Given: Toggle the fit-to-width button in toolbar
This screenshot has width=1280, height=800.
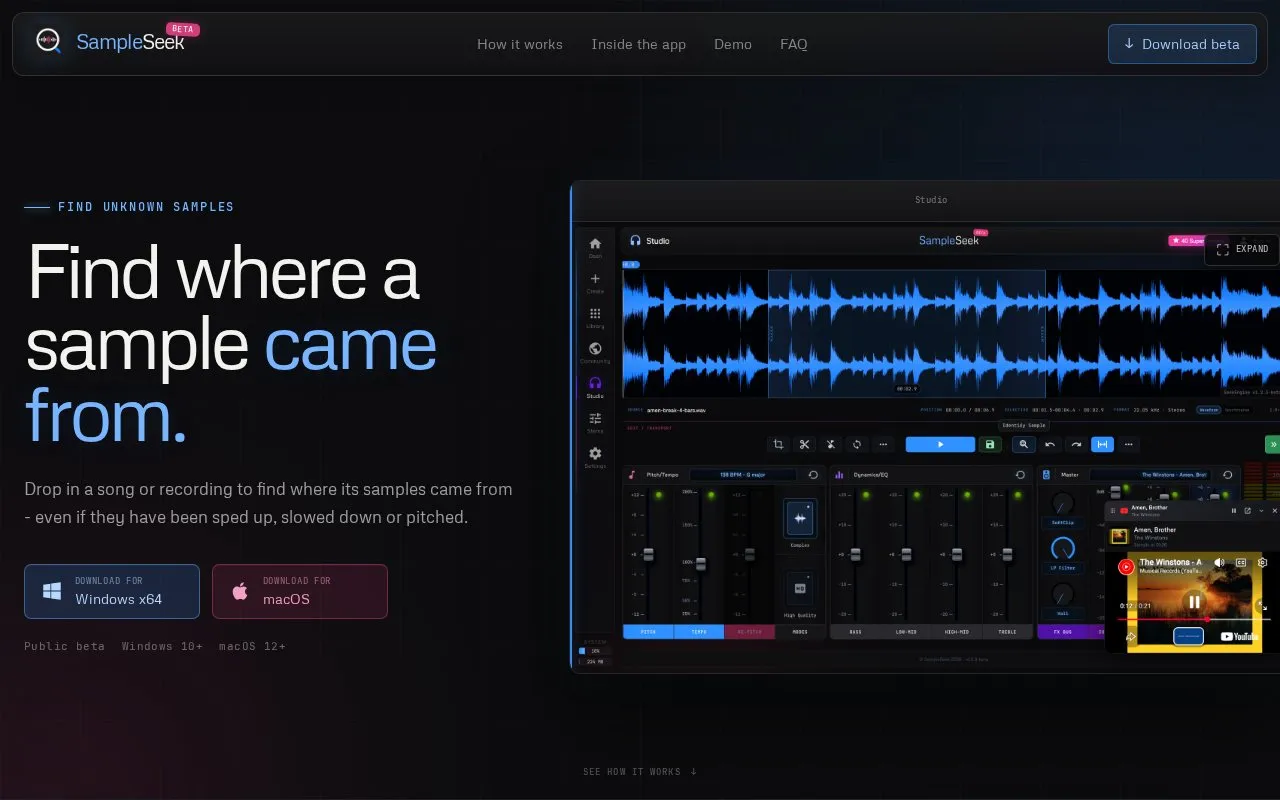Looking at the screenshot, I should (x=1102, y=444).
